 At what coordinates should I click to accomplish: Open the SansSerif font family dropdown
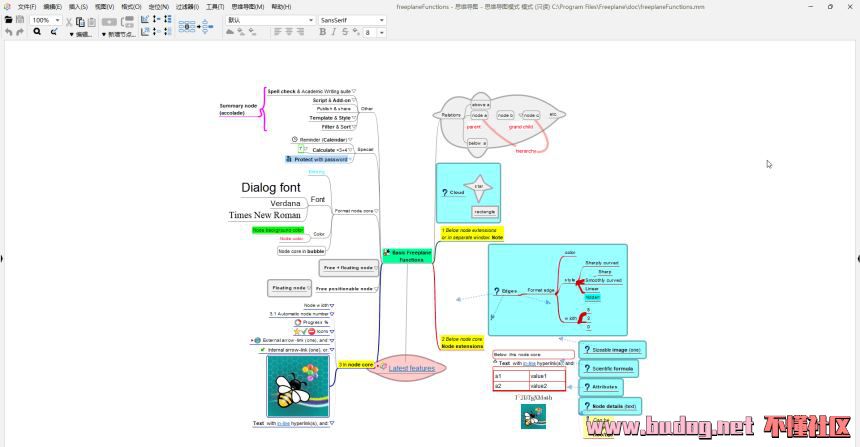click(x=381, y=20)
